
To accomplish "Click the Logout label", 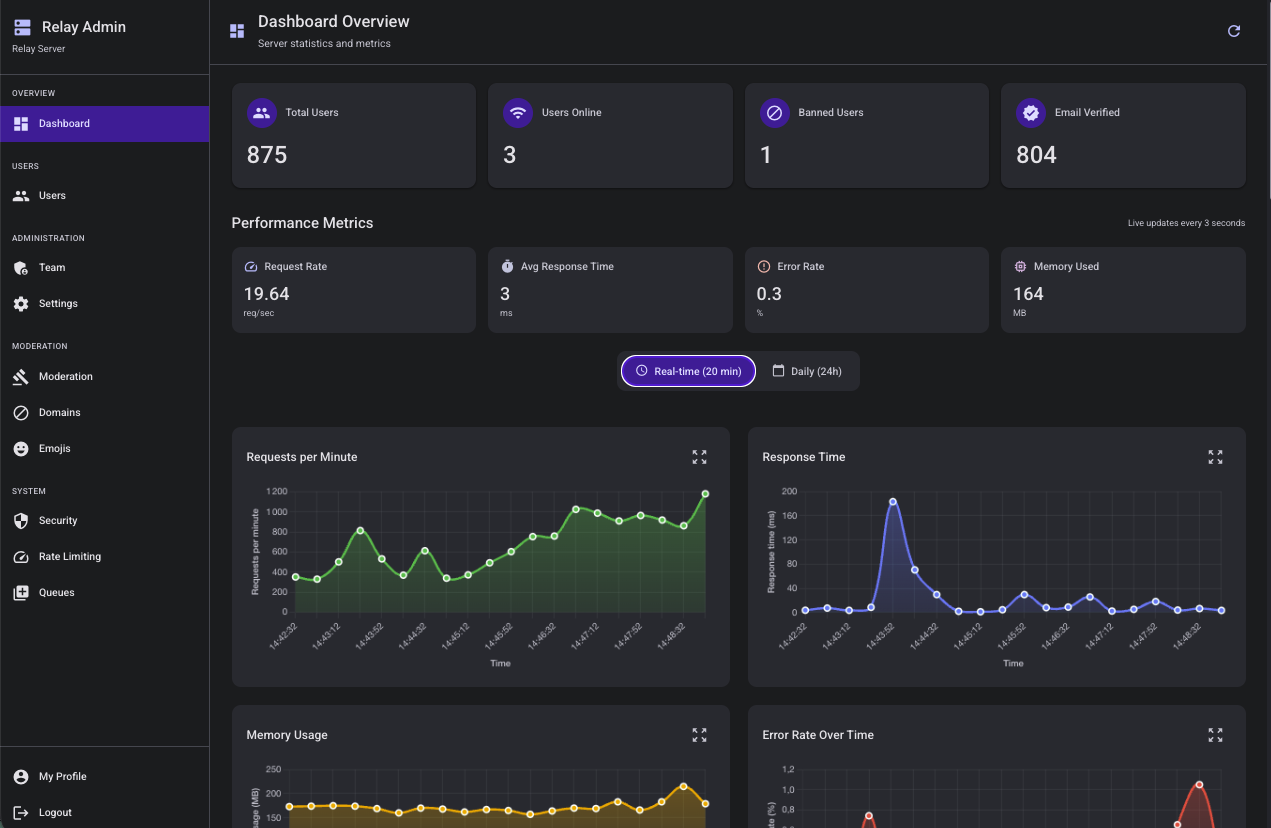I will [55, 813].
